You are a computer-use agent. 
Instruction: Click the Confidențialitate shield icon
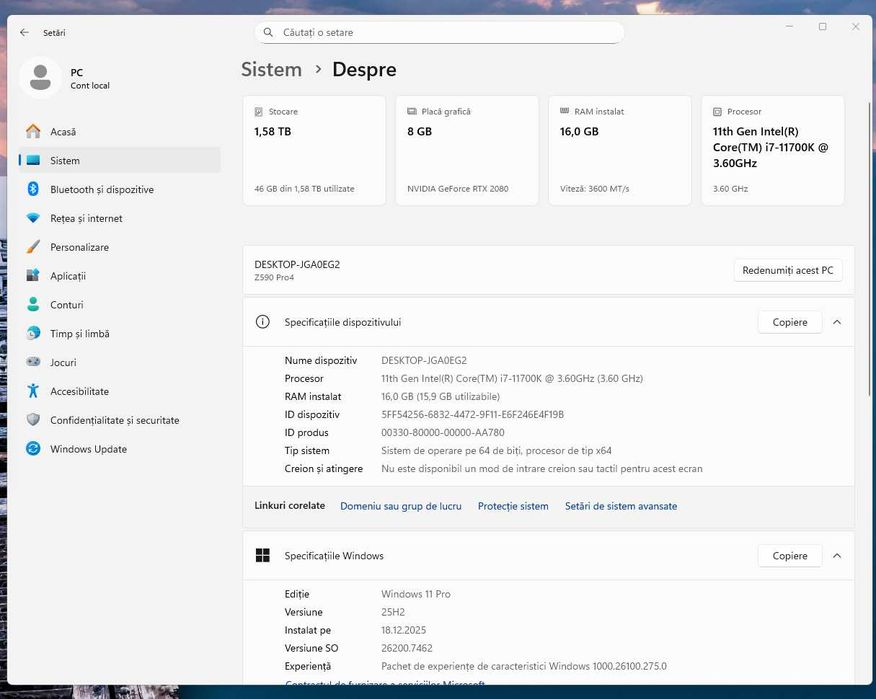pos(33,420)
